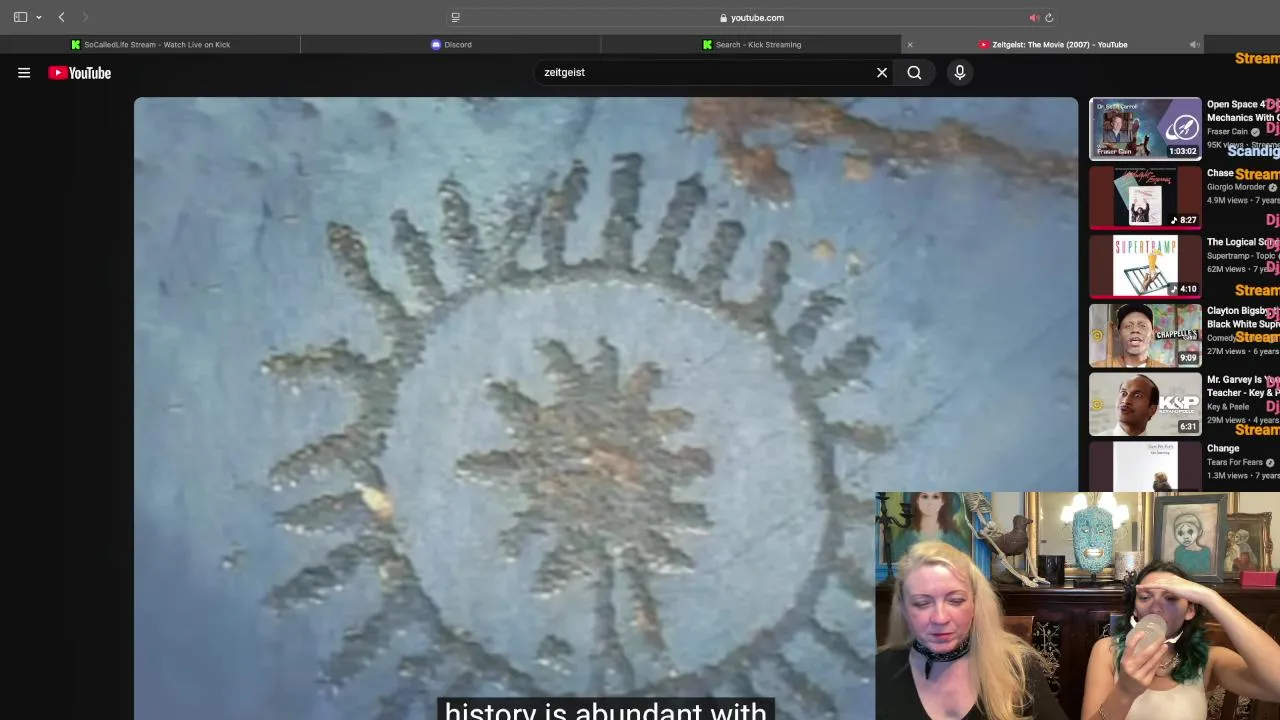Screen dimensions: 1280x720
Task: Open the Change Tears For Fears thumbnail
Action: click(x=1145, y=466)
